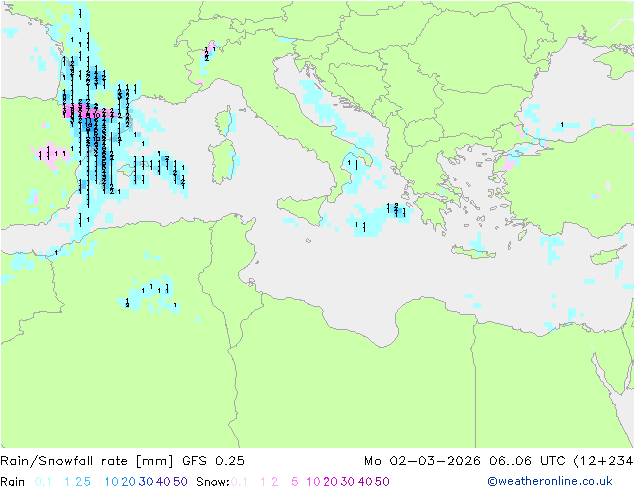Pick the snow legend 5 color value
The image size is (634, 490).
pyautogui.click(x=295, y=482)
